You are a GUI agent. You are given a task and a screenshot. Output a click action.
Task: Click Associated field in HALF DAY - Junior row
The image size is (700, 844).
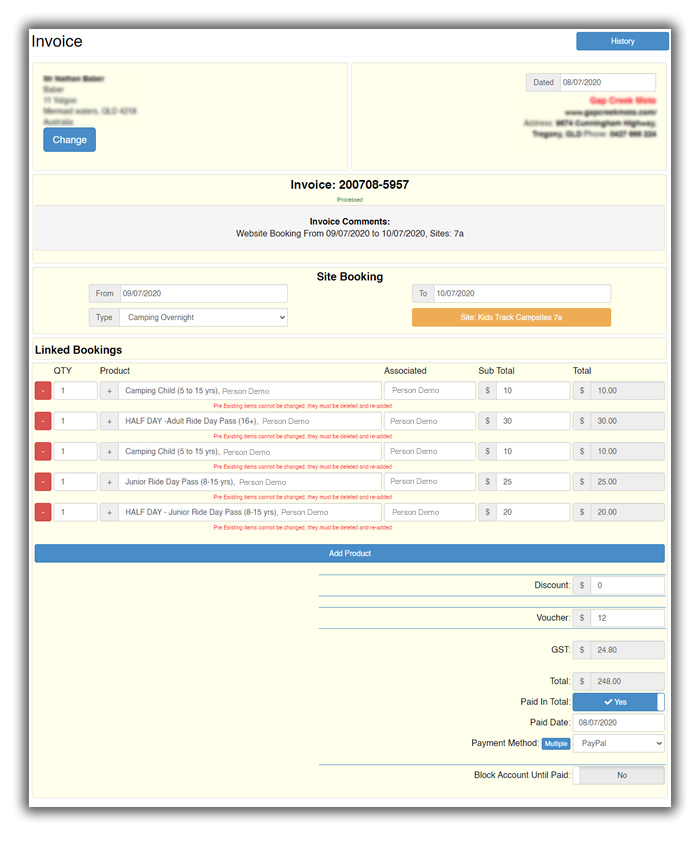click(430, 512)
